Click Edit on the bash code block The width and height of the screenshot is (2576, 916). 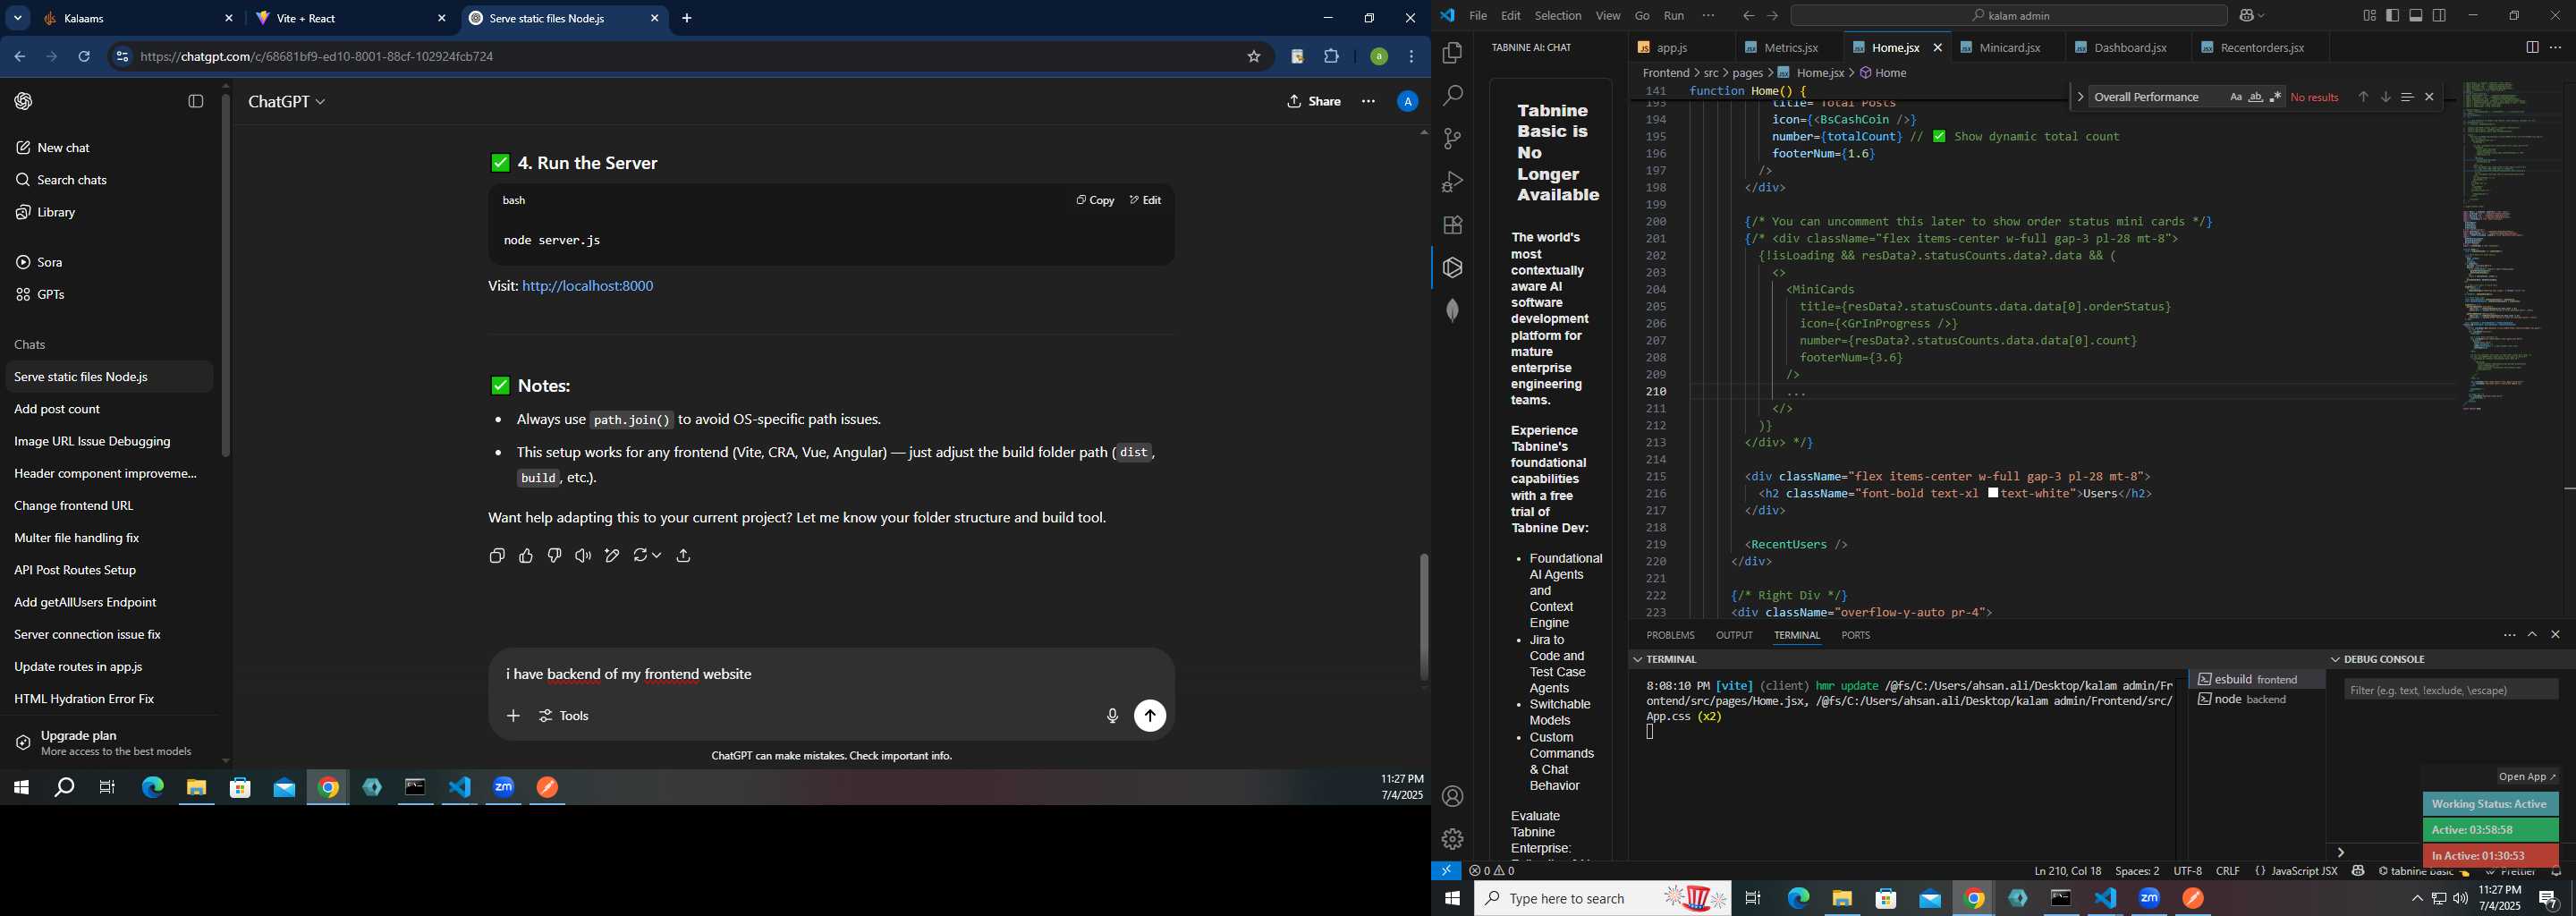pos(1145,200)
